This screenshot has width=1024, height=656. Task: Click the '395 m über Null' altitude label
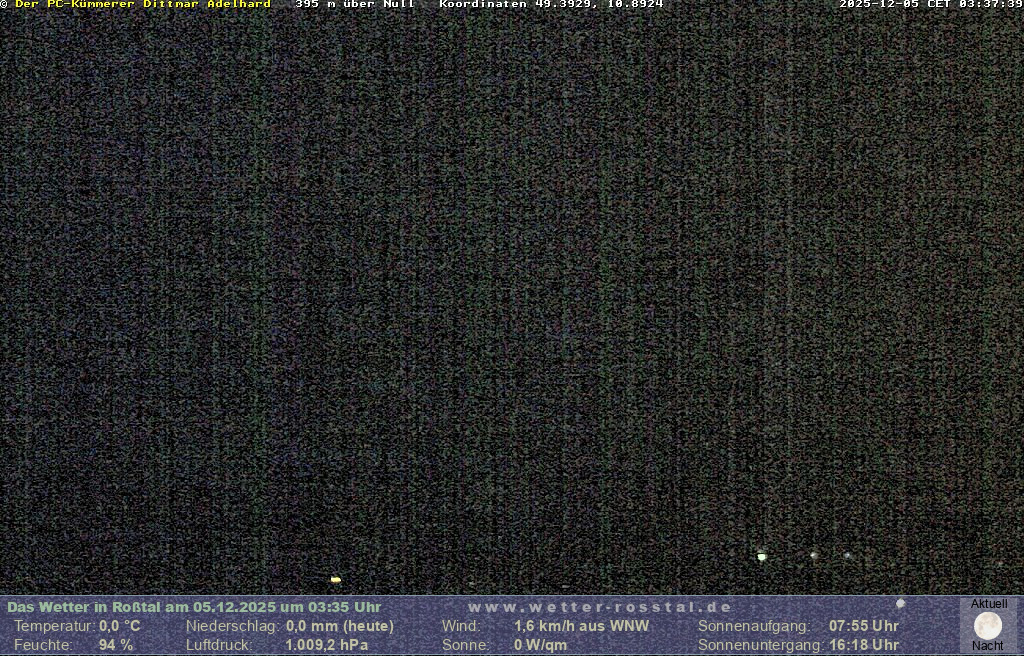pyautogui.click(x=355, y=5)
